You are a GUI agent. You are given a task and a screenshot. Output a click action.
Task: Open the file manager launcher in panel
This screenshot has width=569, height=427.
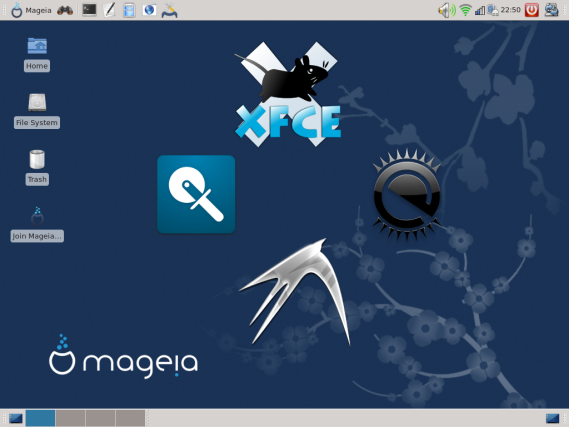(x=129, y=10)
